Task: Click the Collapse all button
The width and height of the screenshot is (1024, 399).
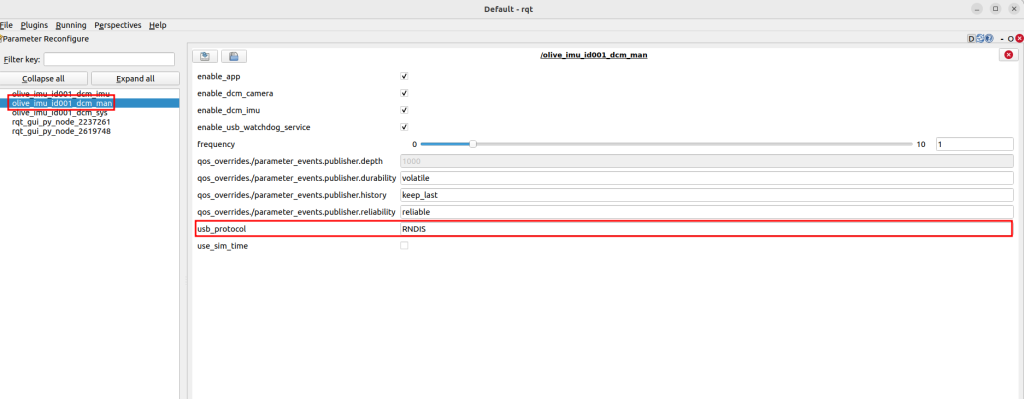Action: (x=44, y=78)
